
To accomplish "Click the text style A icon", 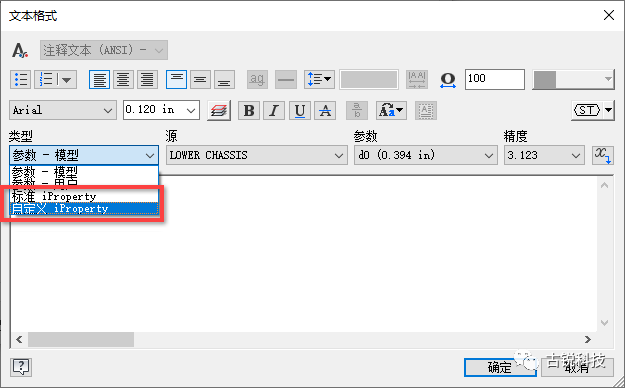I will coord(20,50).
